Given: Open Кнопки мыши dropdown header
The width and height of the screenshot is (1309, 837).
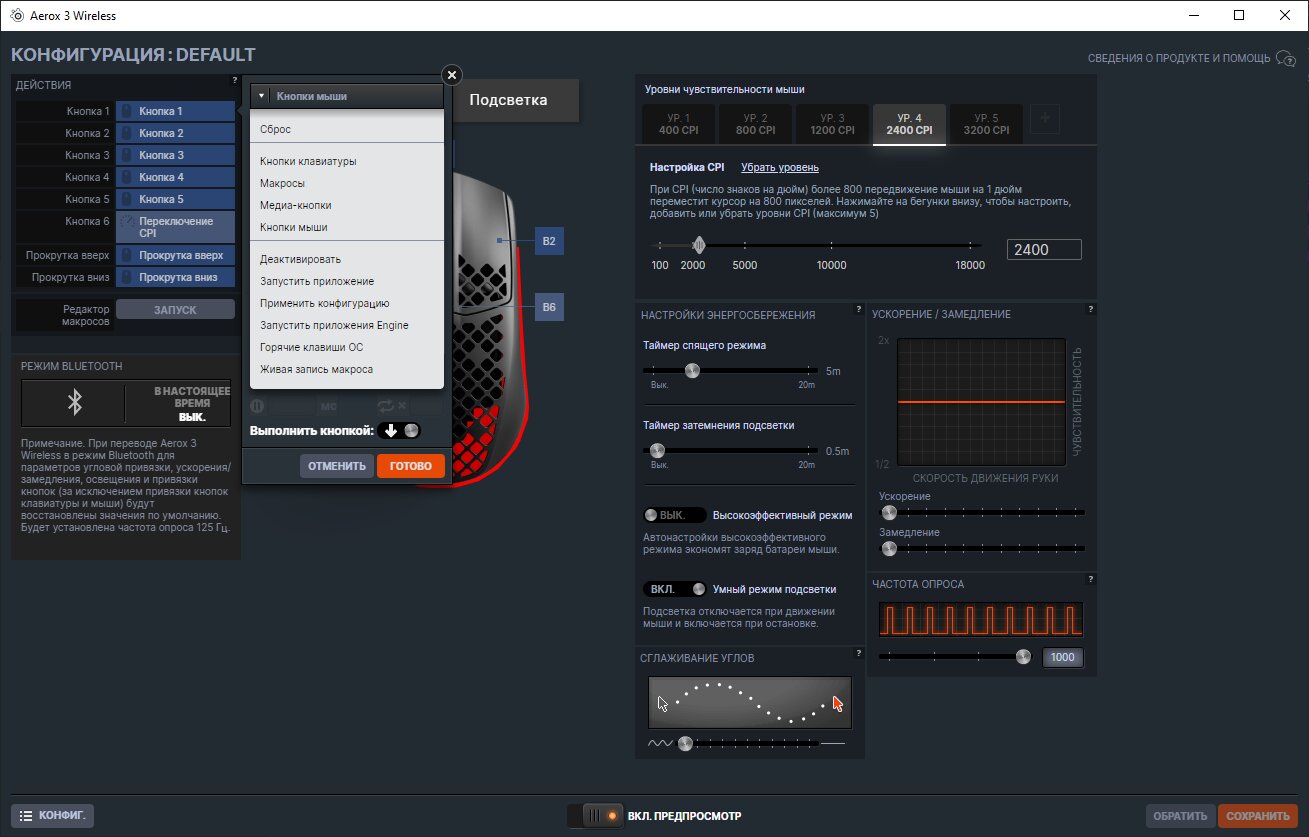Looking at the screenshot, I should point(346,96).
